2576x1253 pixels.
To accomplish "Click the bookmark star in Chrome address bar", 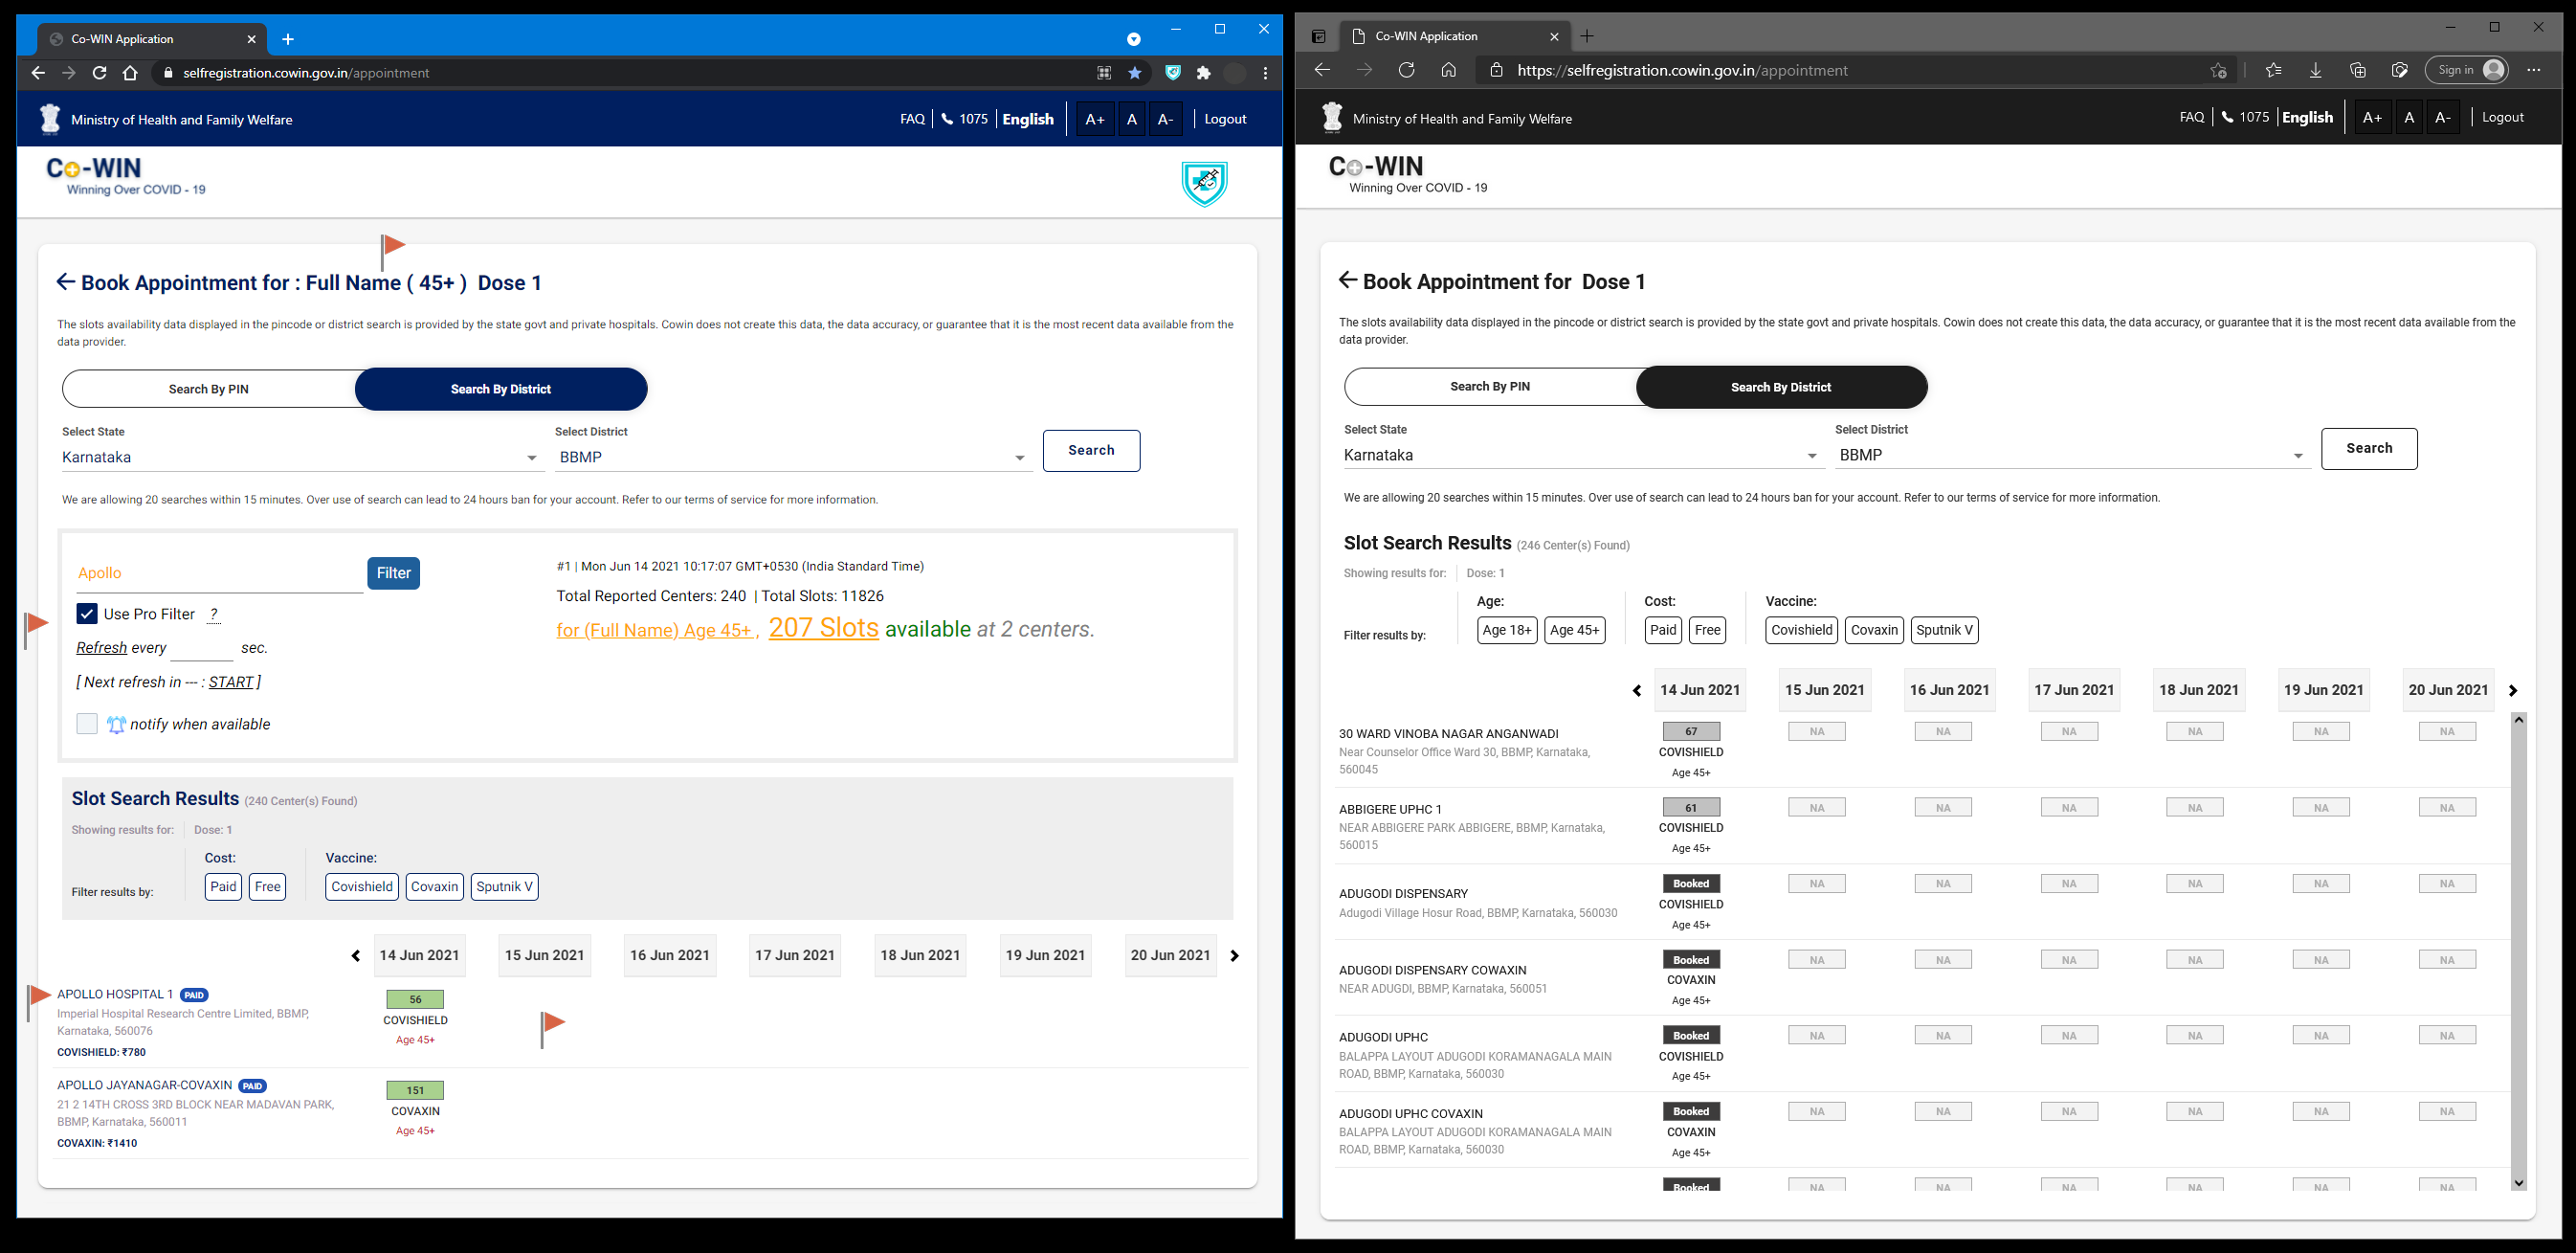I will (1135, 73).
